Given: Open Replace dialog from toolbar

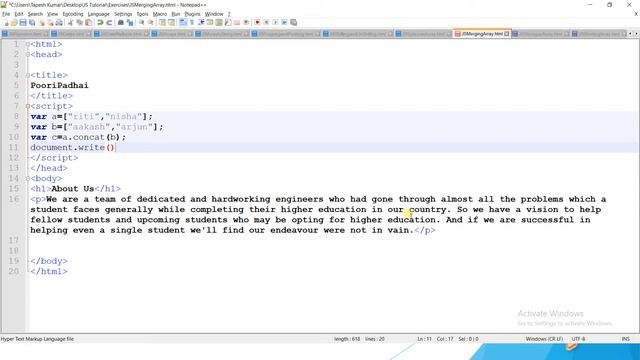Looking at the screenshot, I should (x=130, y=22).
